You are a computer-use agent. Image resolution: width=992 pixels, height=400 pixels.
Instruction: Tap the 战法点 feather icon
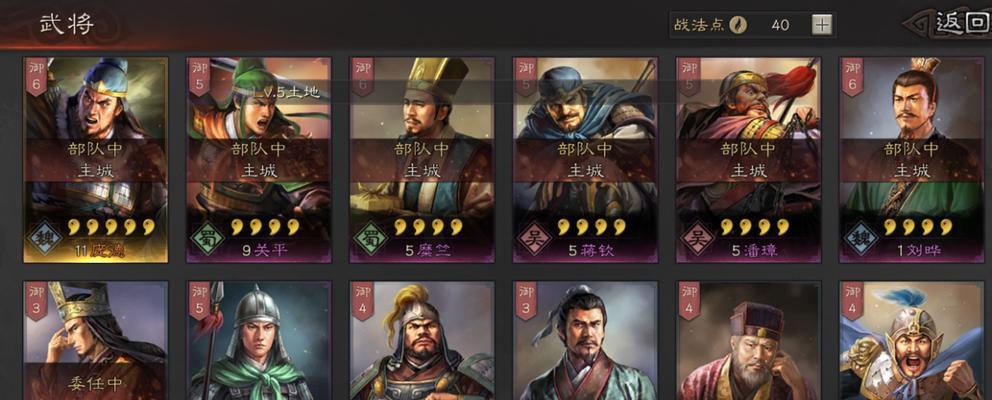click(738, 25)
